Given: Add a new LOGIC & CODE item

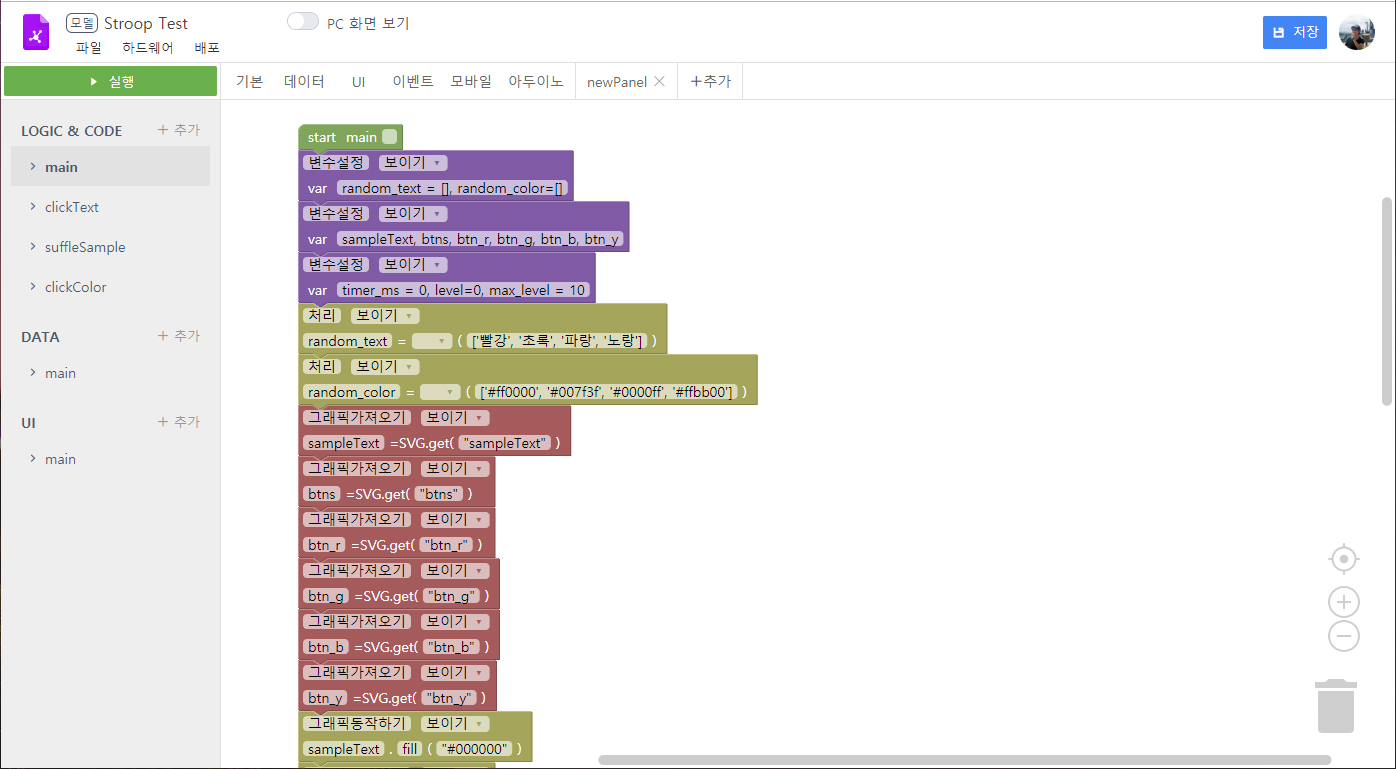Looking at the screenshot, I should pos(179,130).
